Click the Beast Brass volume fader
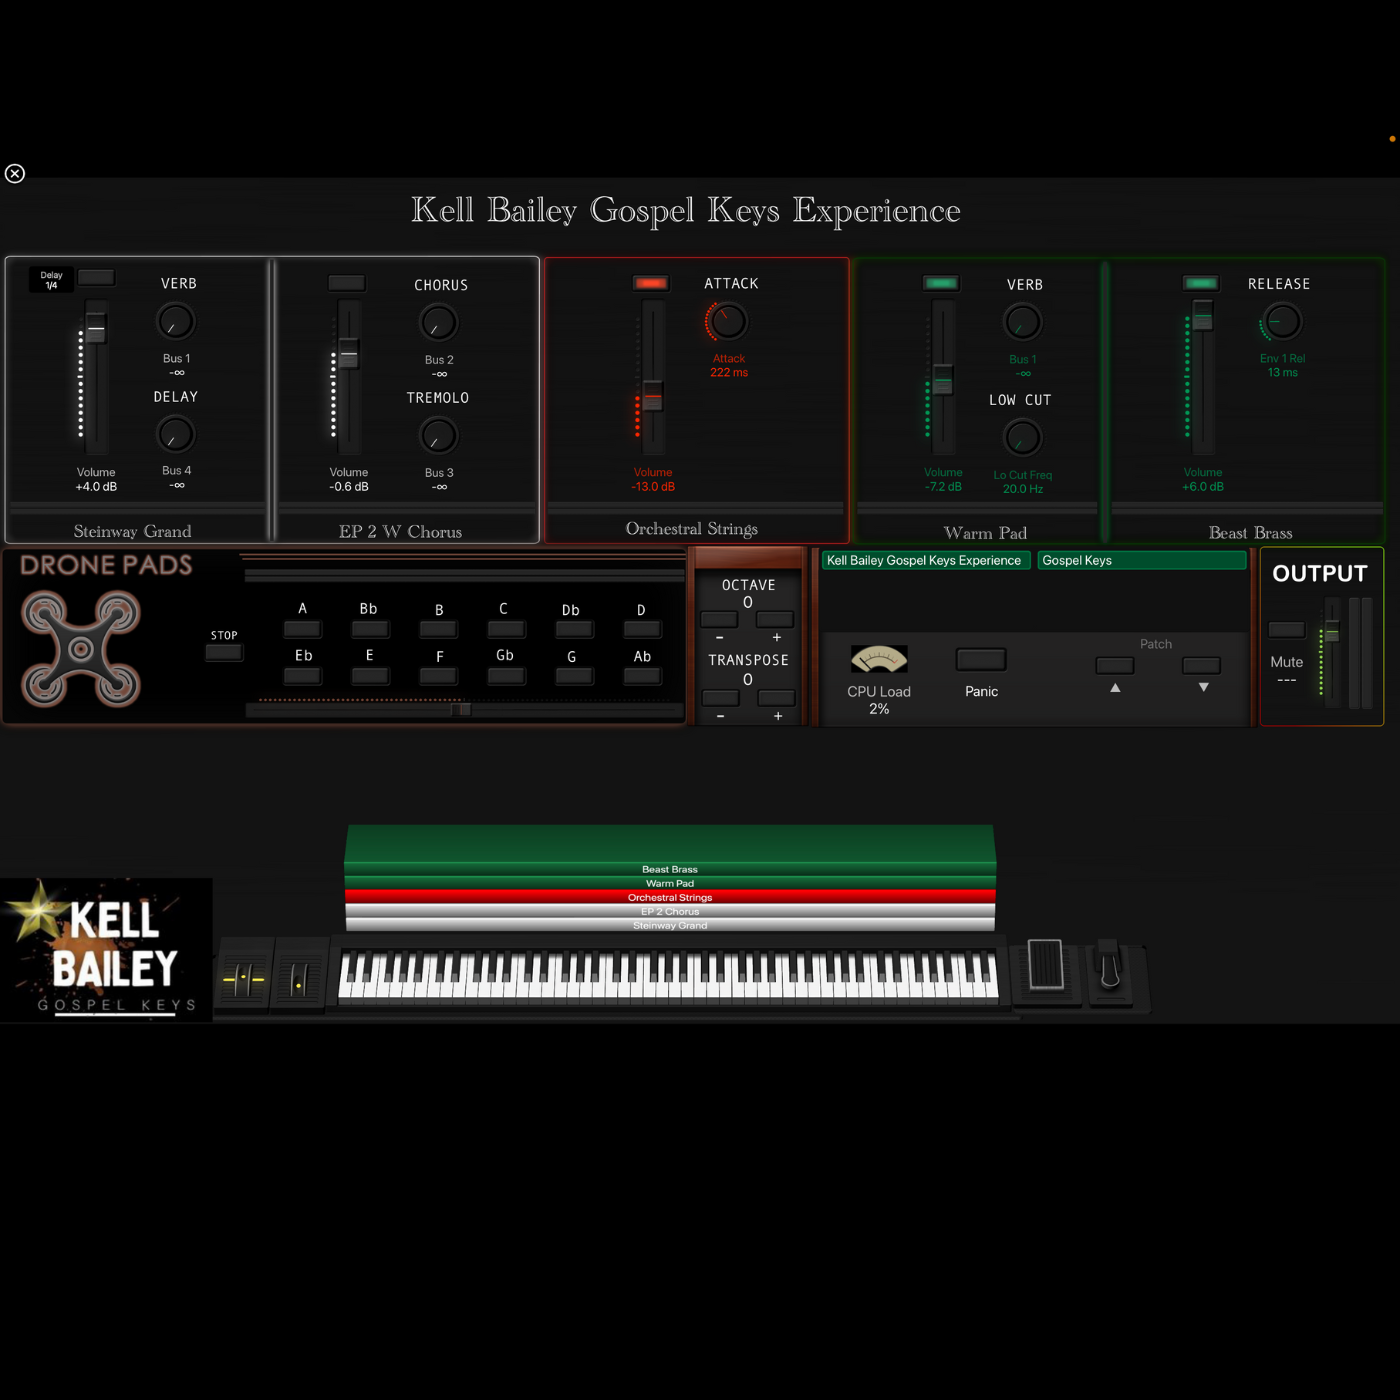 click(1202, 316)
